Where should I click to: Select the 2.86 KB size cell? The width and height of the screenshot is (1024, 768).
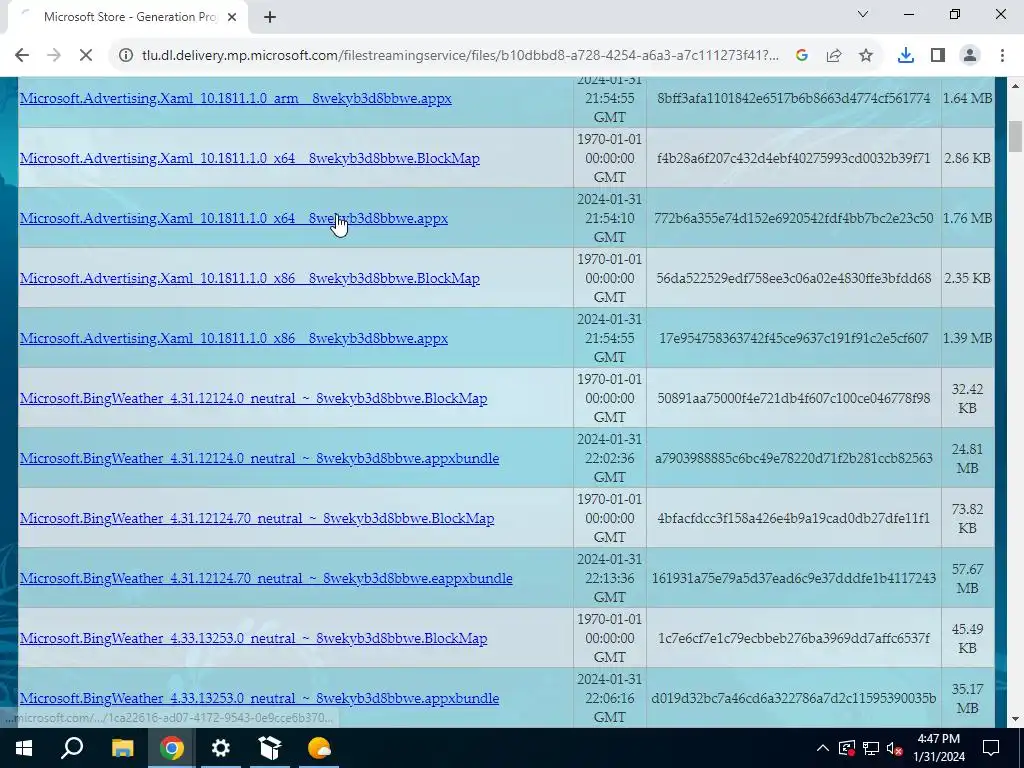967,158
